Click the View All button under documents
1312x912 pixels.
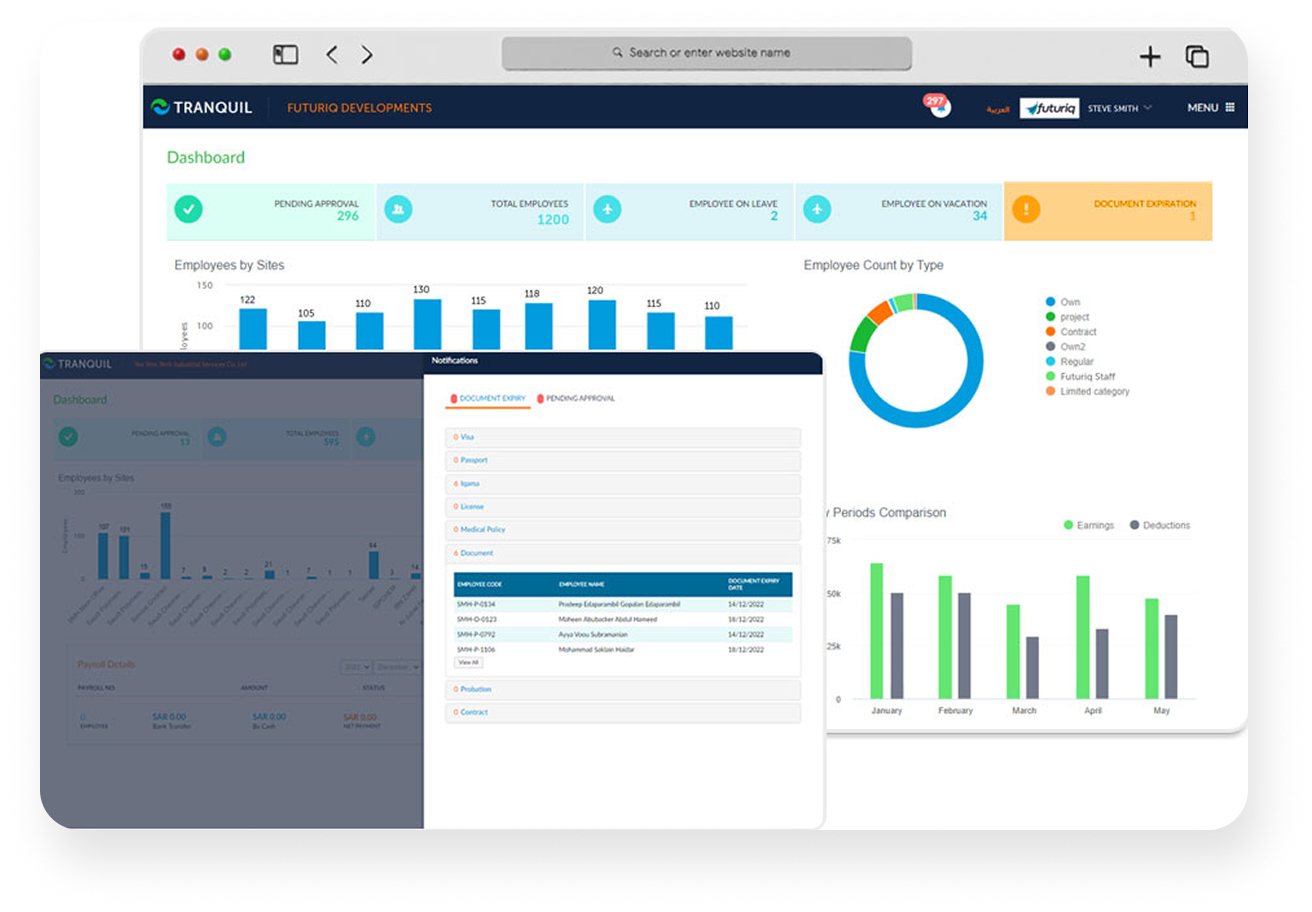tap(468, 662)
